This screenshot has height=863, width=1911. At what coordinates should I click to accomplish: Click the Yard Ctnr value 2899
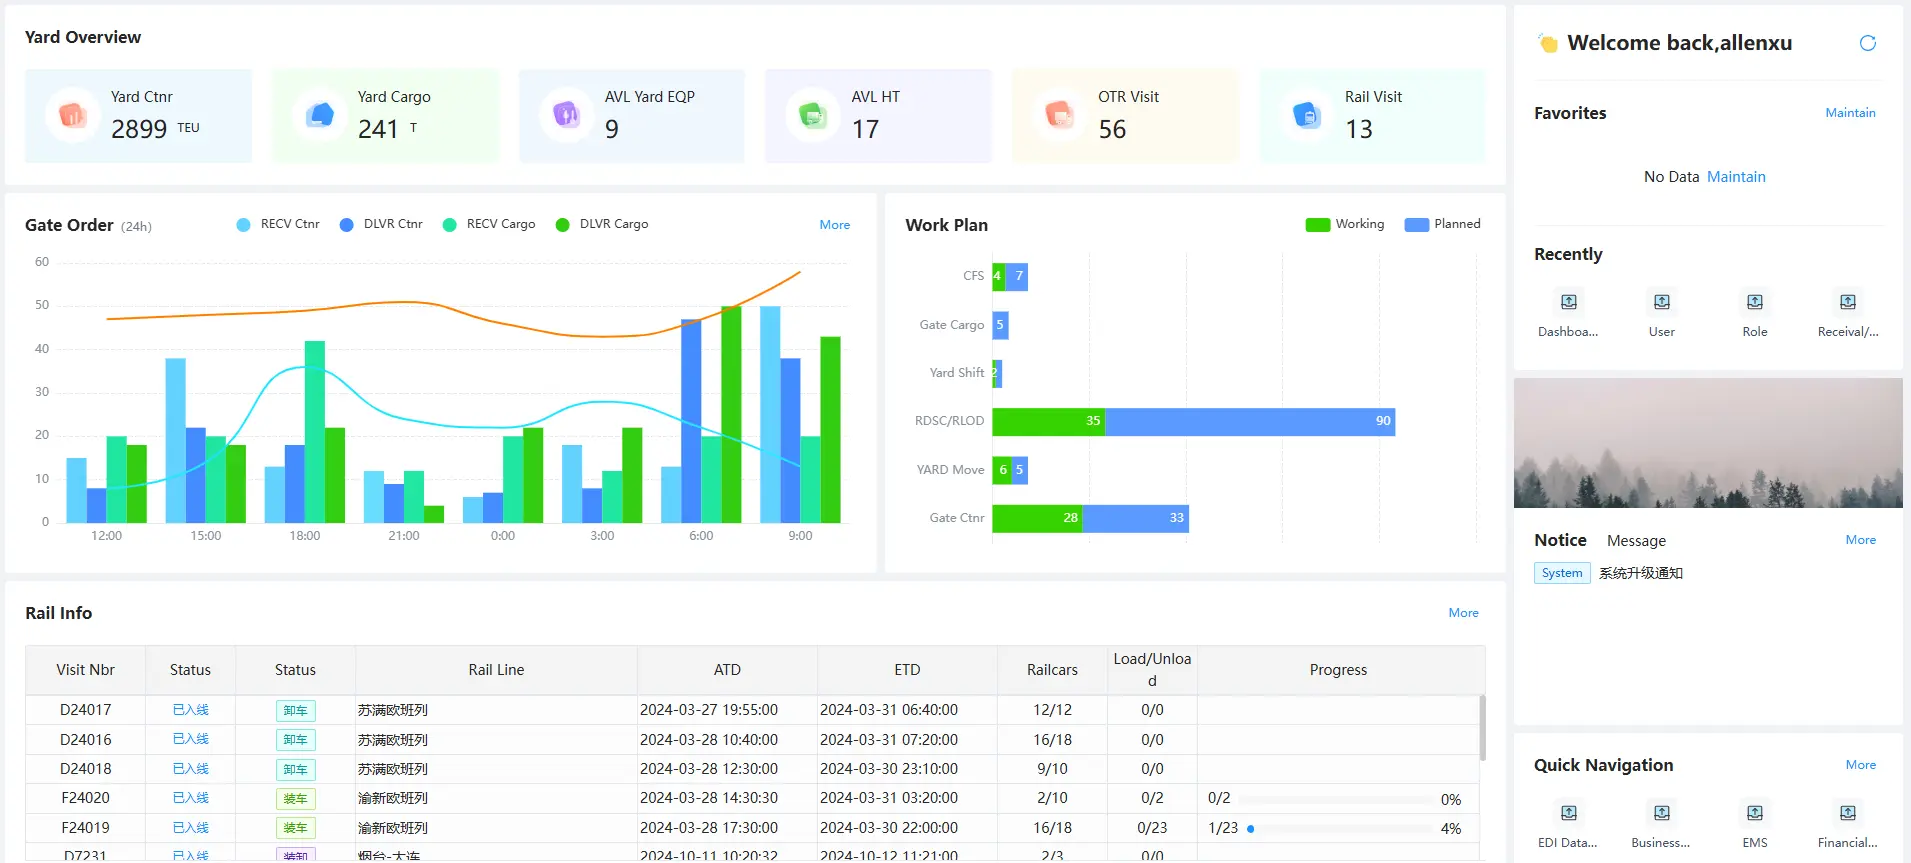point(139,129)
